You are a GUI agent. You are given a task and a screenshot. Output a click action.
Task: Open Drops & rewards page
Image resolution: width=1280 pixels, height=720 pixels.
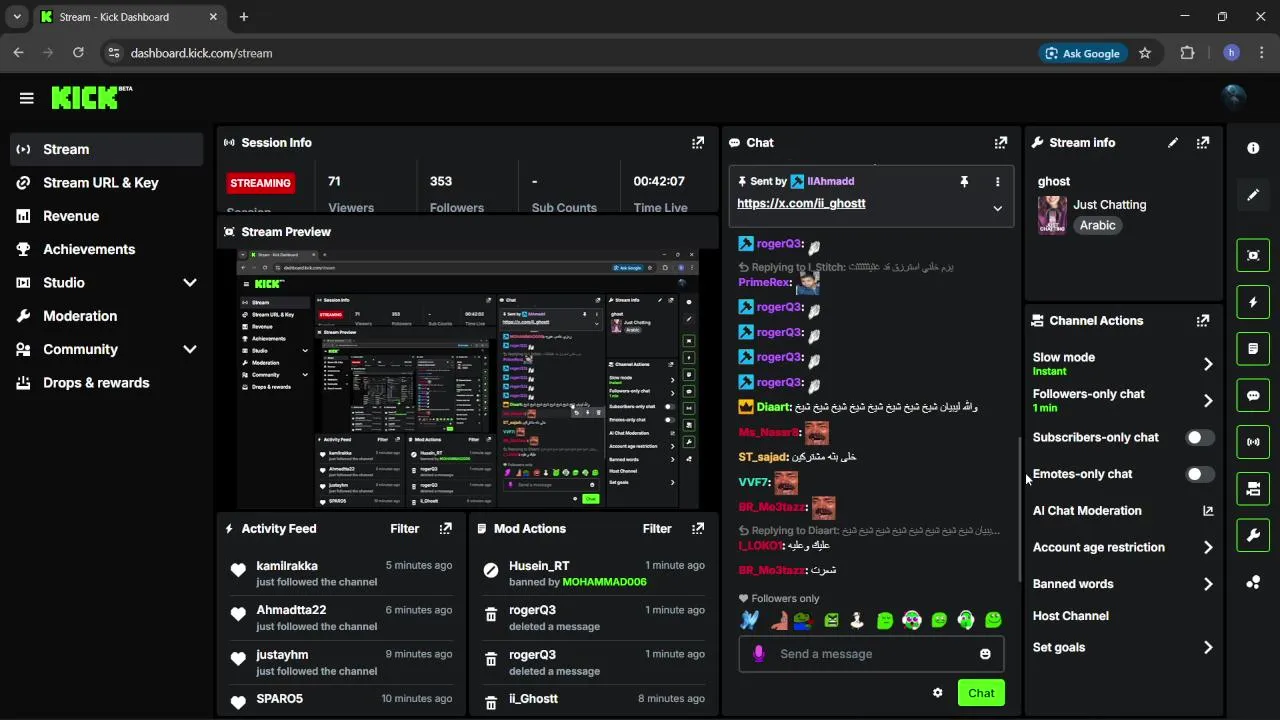coord(106,383)
